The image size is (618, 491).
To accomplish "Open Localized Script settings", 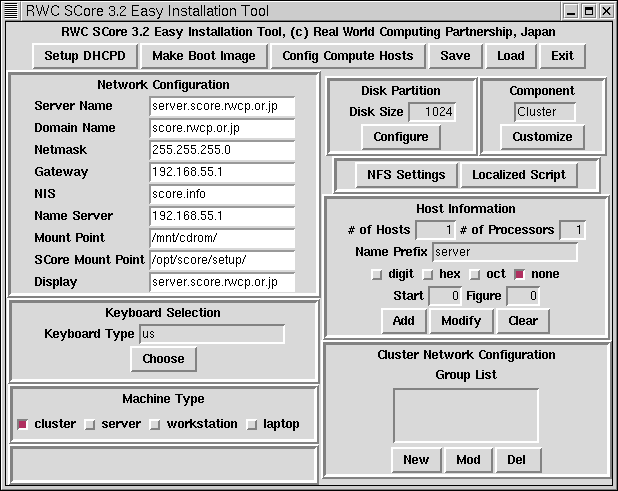I will pos(519,175).
